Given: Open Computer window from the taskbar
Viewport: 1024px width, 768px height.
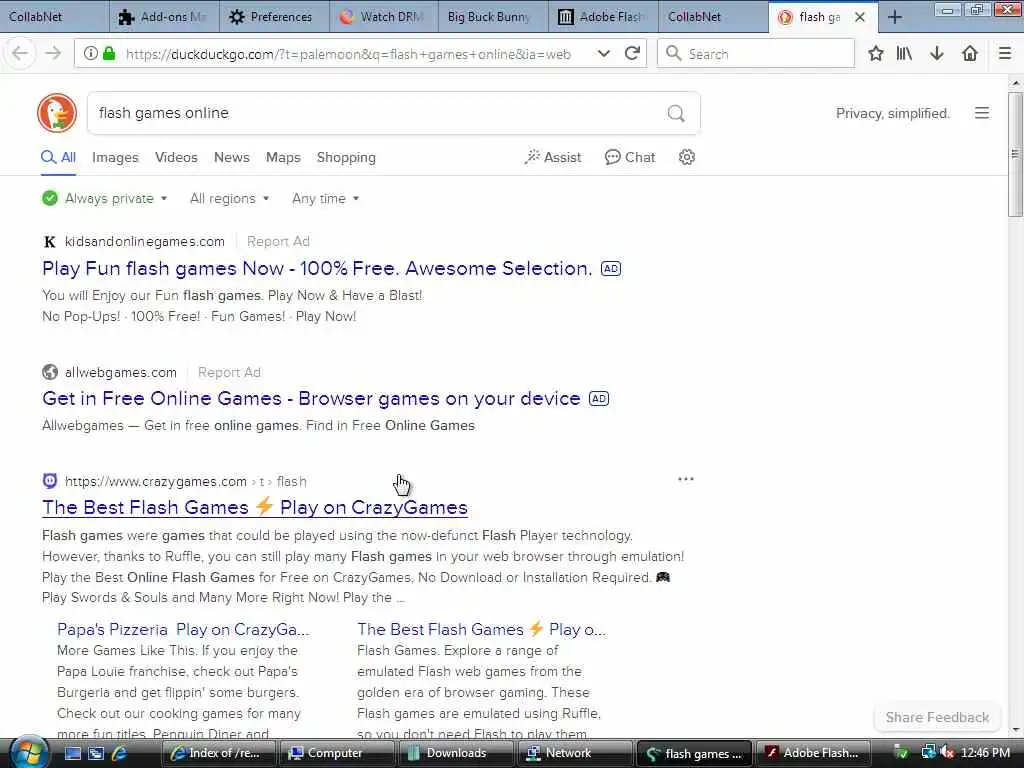Looking at the screenshot, I should (336, 753).
